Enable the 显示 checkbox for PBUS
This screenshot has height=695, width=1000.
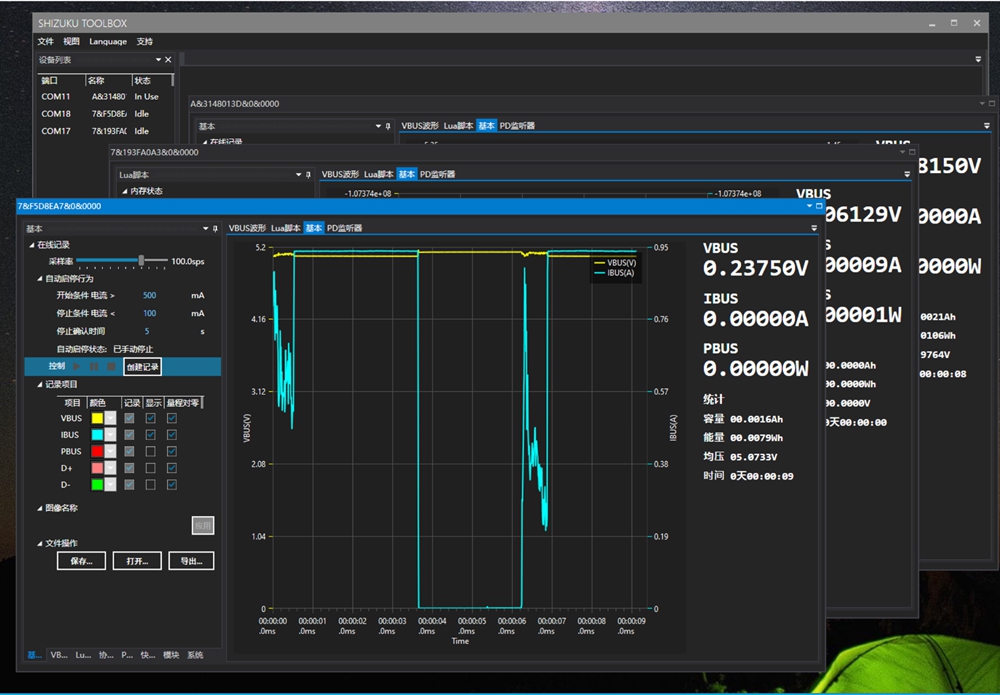150,451
